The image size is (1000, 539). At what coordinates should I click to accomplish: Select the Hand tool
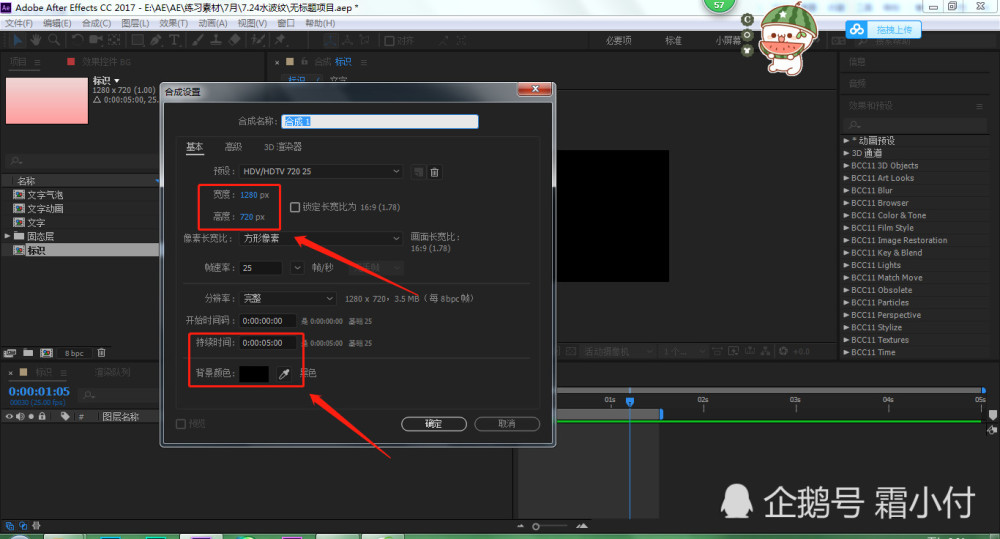[36, 40]
